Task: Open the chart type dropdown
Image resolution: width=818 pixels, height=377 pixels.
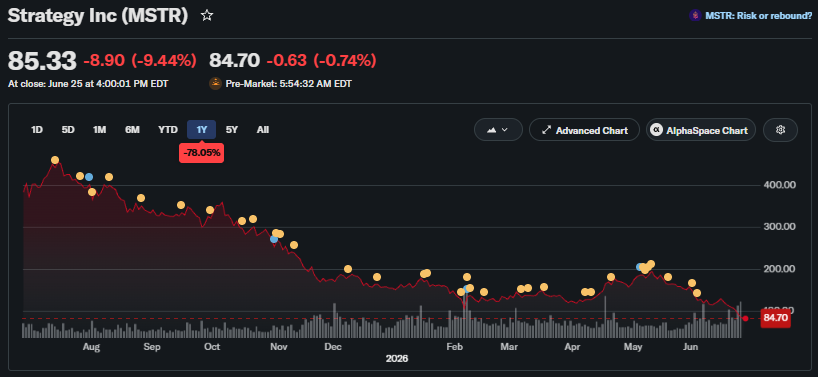Action: (x=498, y=130)
